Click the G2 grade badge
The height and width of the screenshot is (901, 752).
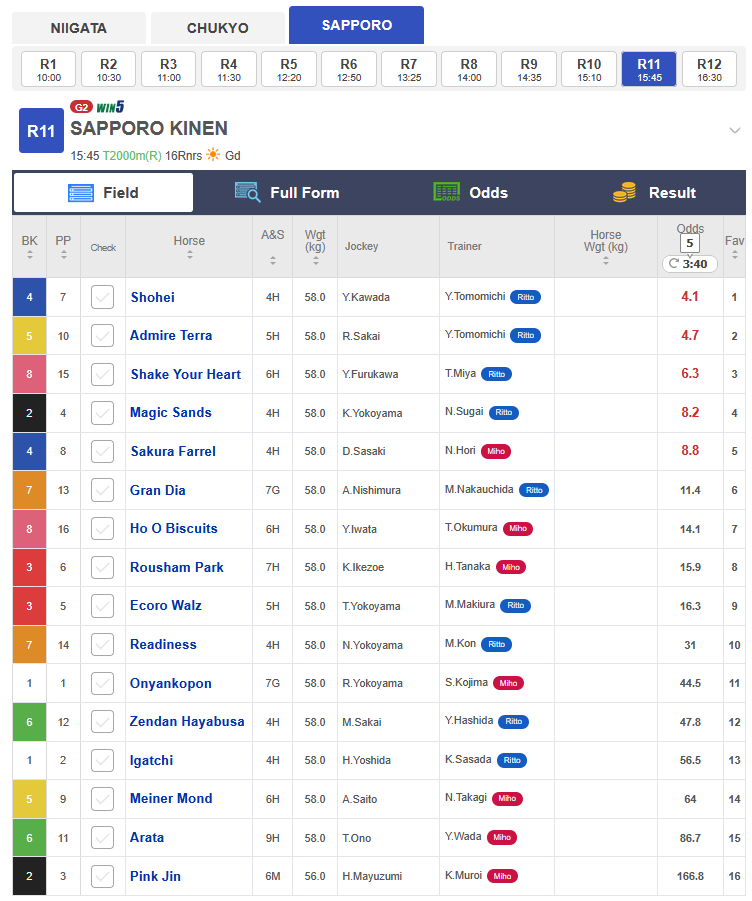81,107
